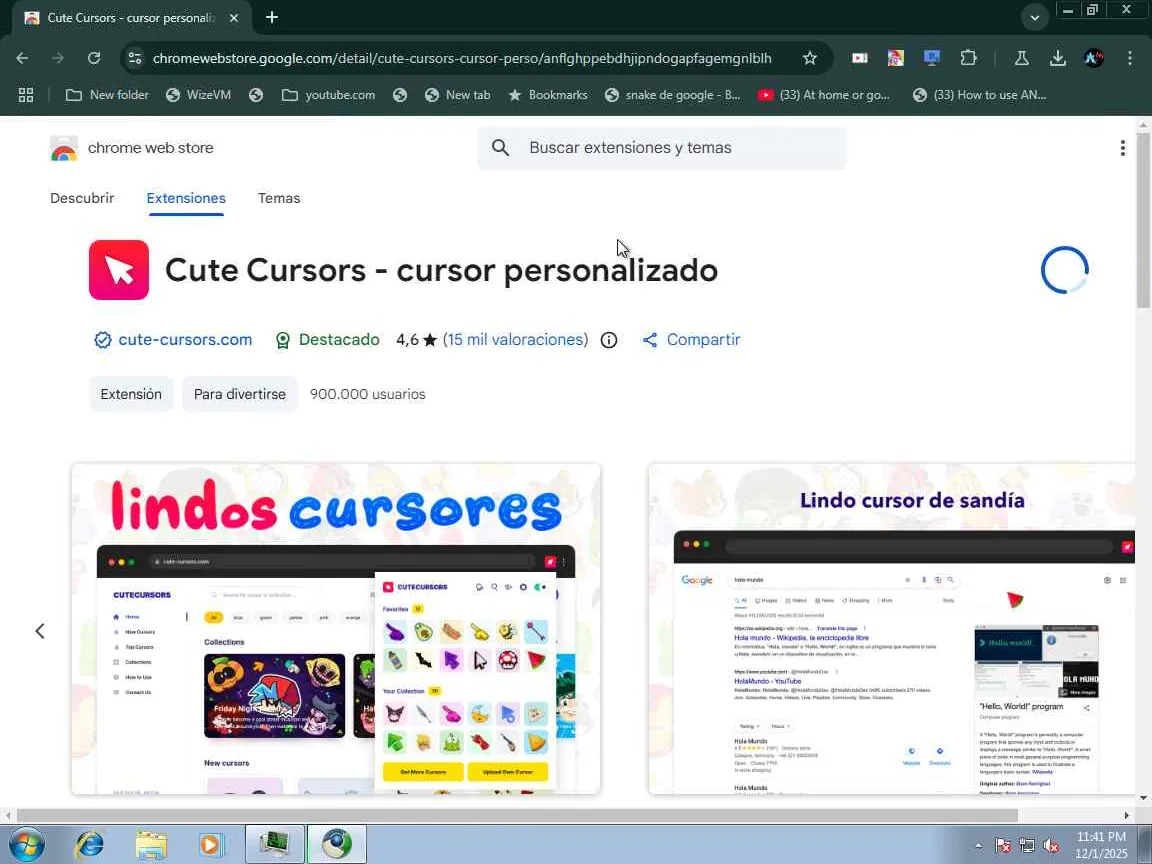
Task: Open the web store more options menu
Action: pos(1122,148)
